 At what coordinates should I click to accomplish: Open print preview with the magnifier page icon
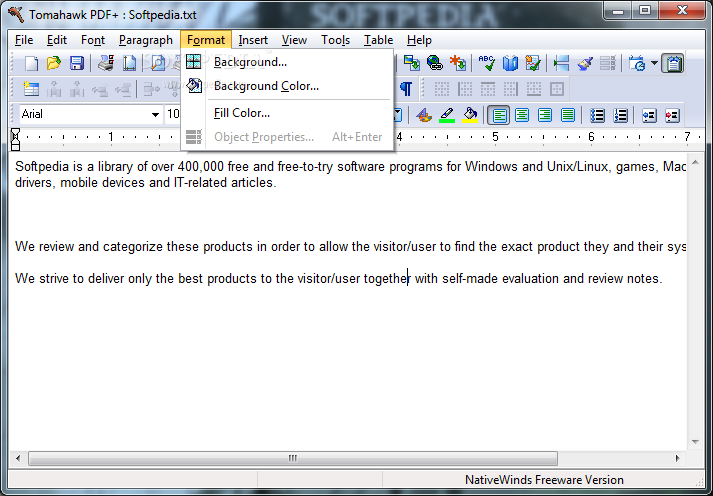[158, 63]
